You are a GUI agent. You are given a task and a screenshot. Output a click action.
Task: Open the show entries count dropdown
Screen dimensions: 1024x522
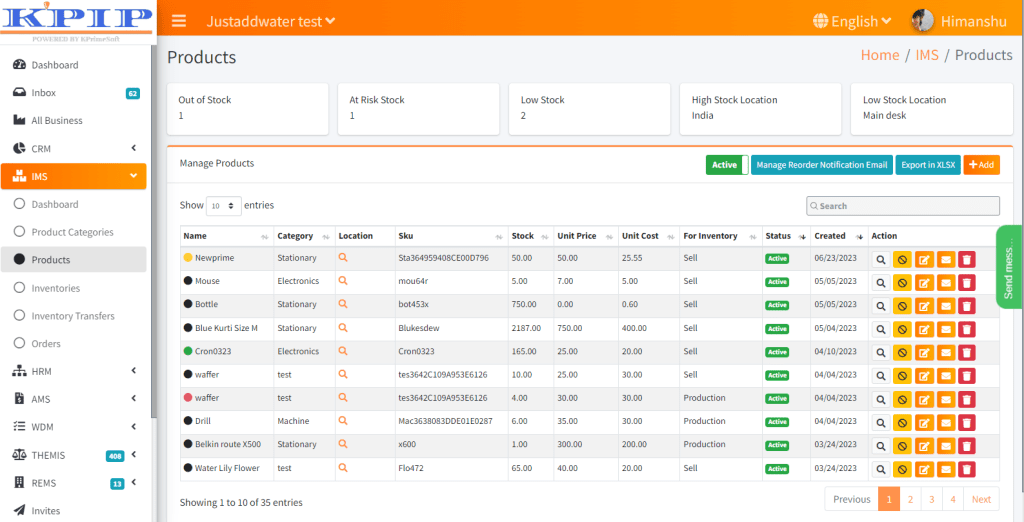point(224,205)
